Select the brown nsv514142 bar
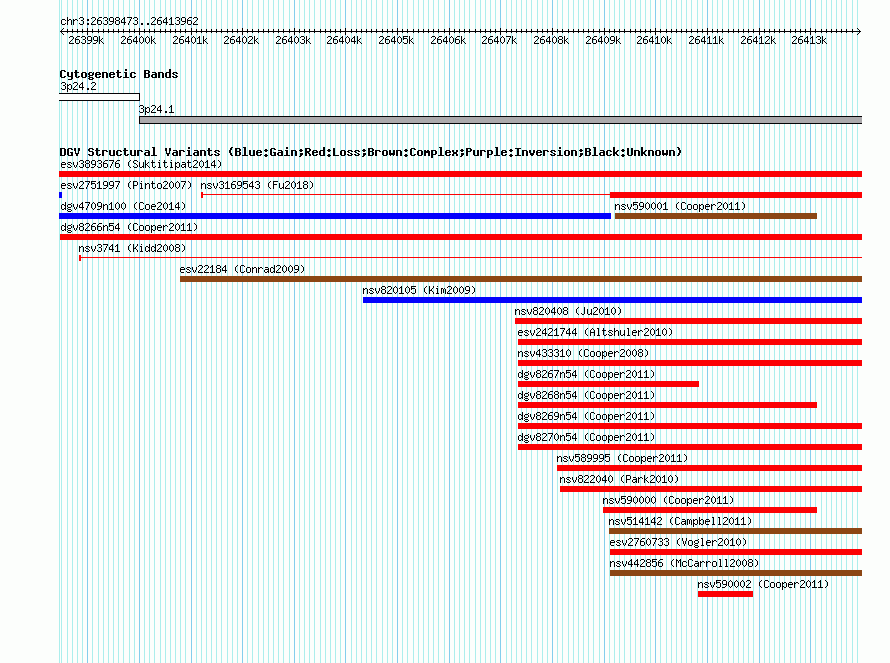The width and height of the screenshot is (890, 663). click(736, 531)
